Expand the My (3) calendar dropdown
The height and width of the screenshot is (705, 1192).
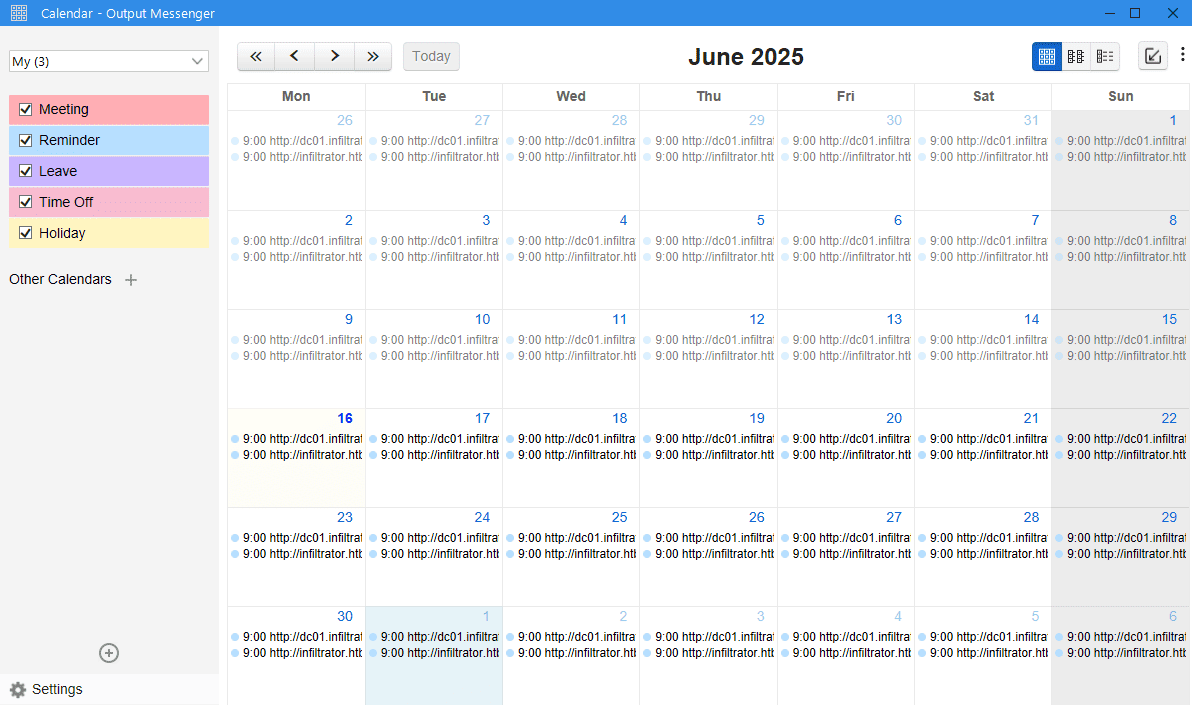point(108,62)
